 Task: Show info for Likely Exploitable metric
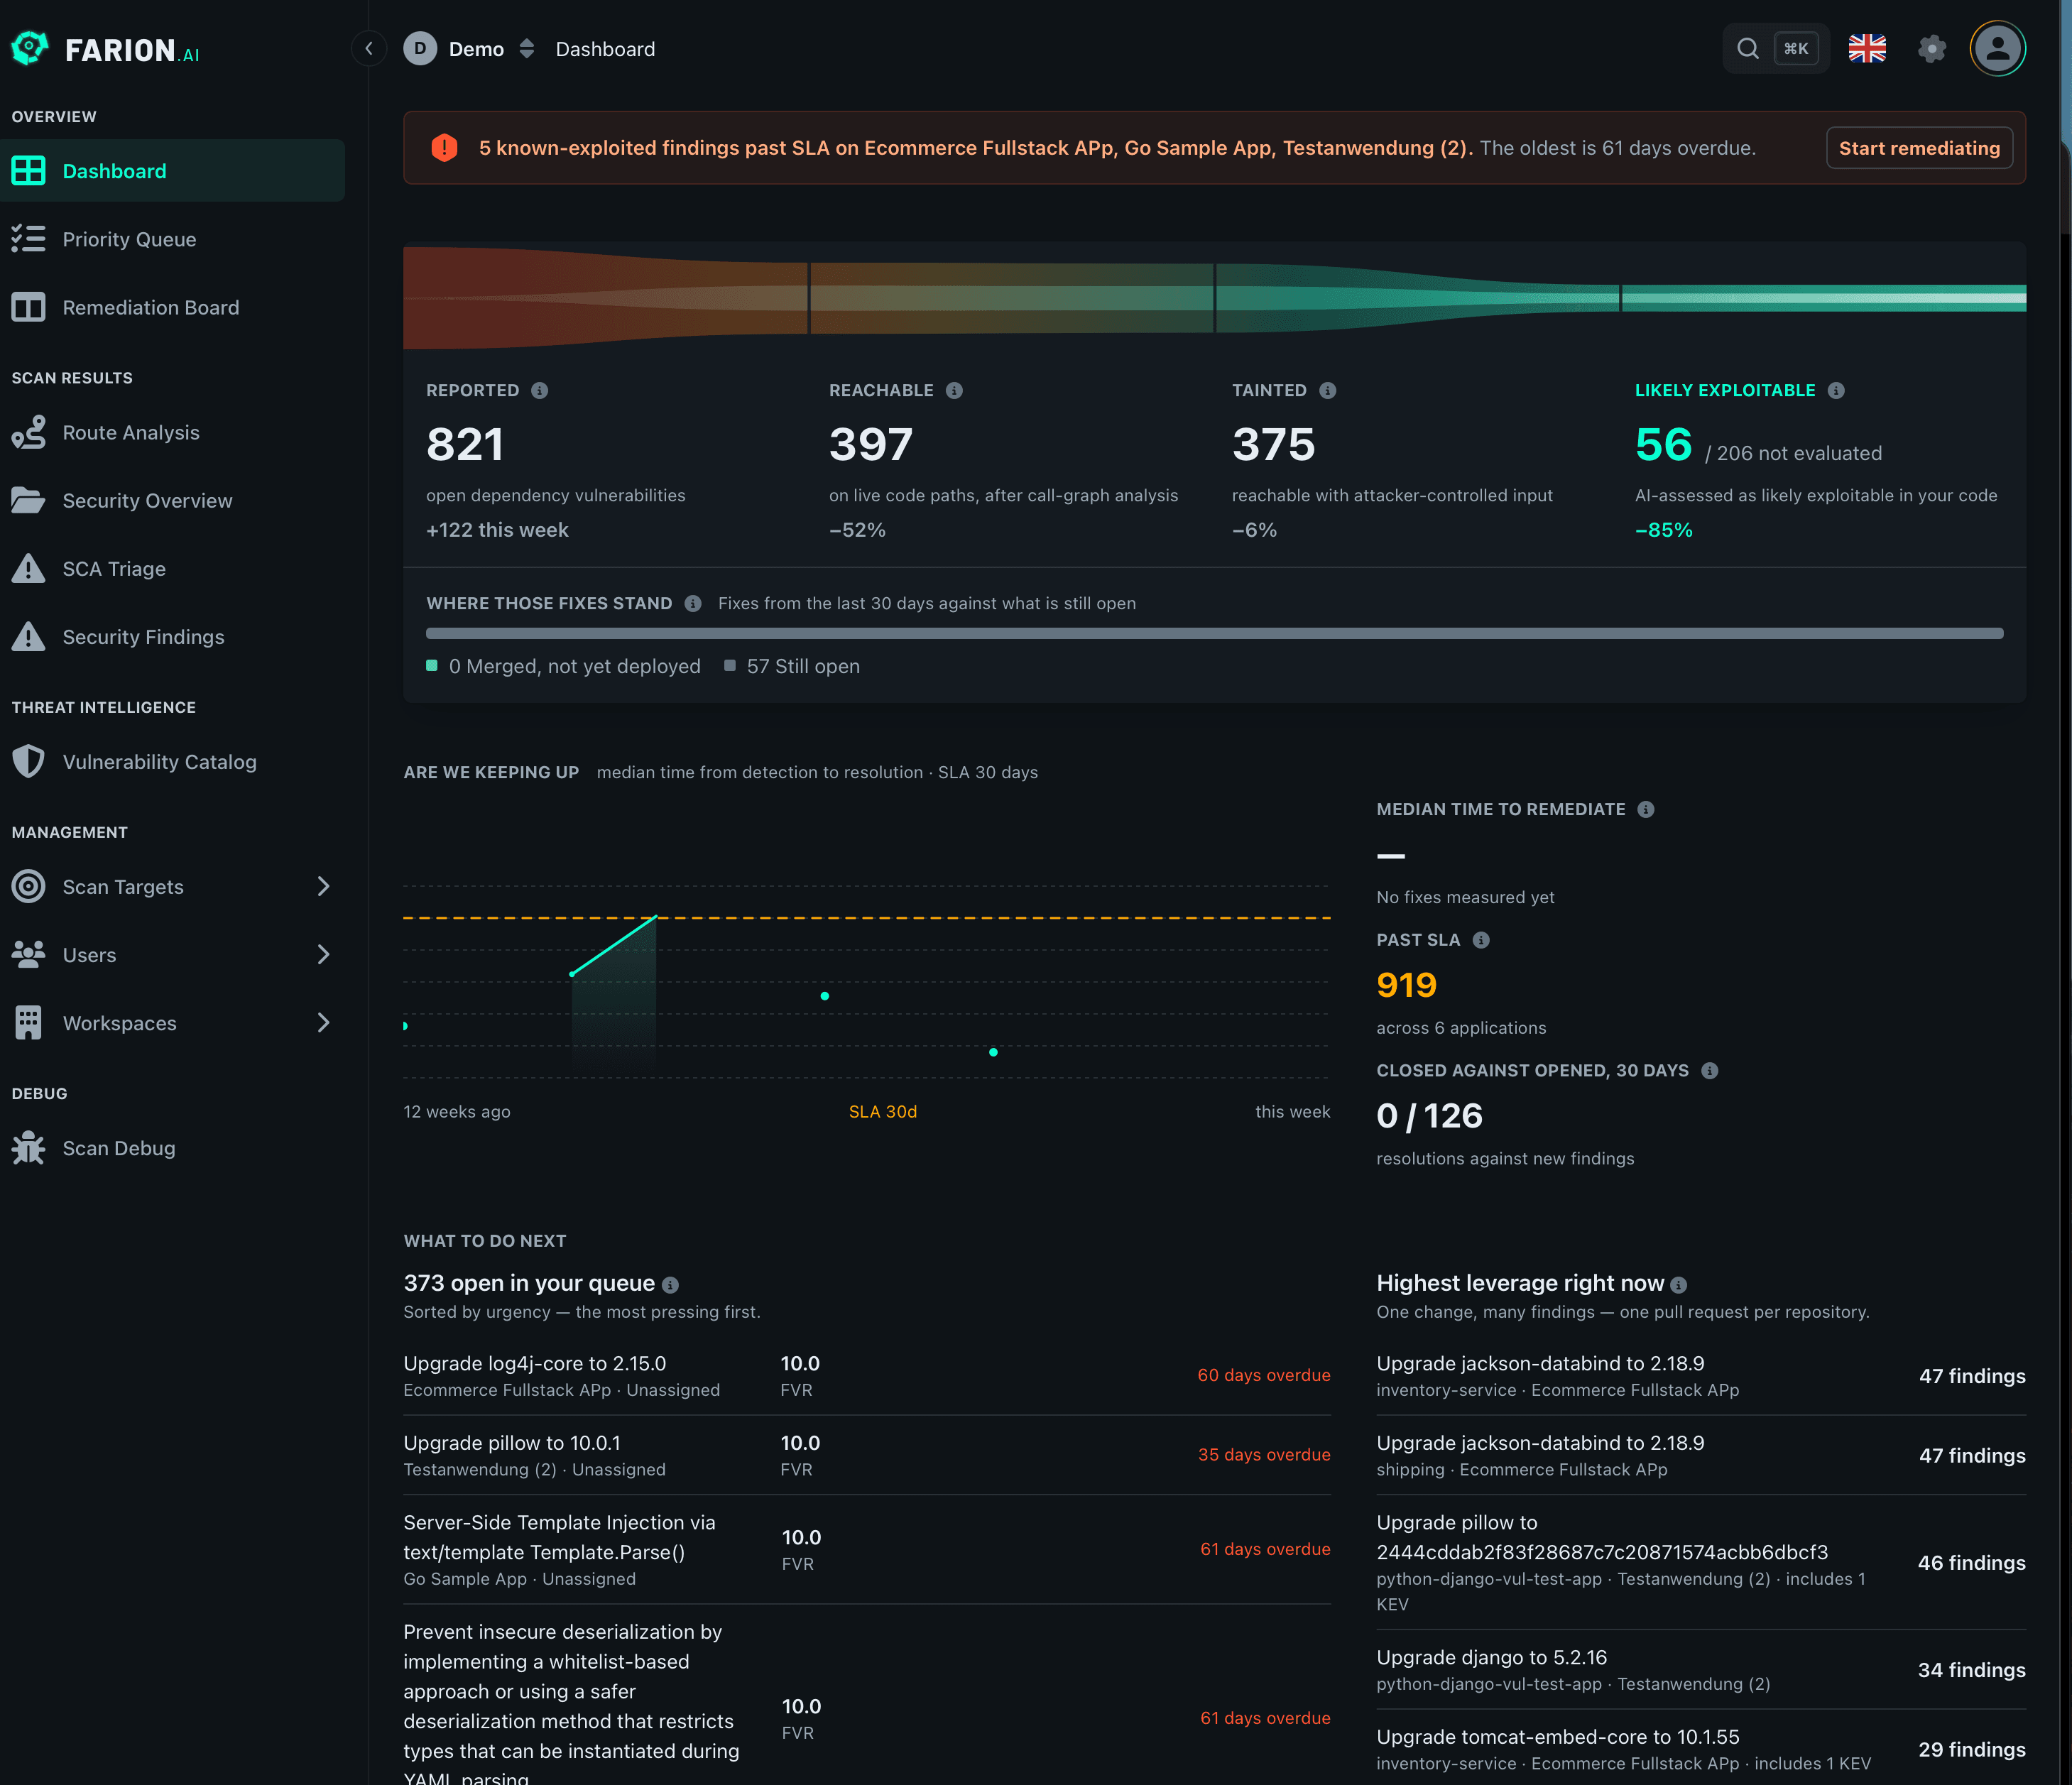(x=1836, y=390)
